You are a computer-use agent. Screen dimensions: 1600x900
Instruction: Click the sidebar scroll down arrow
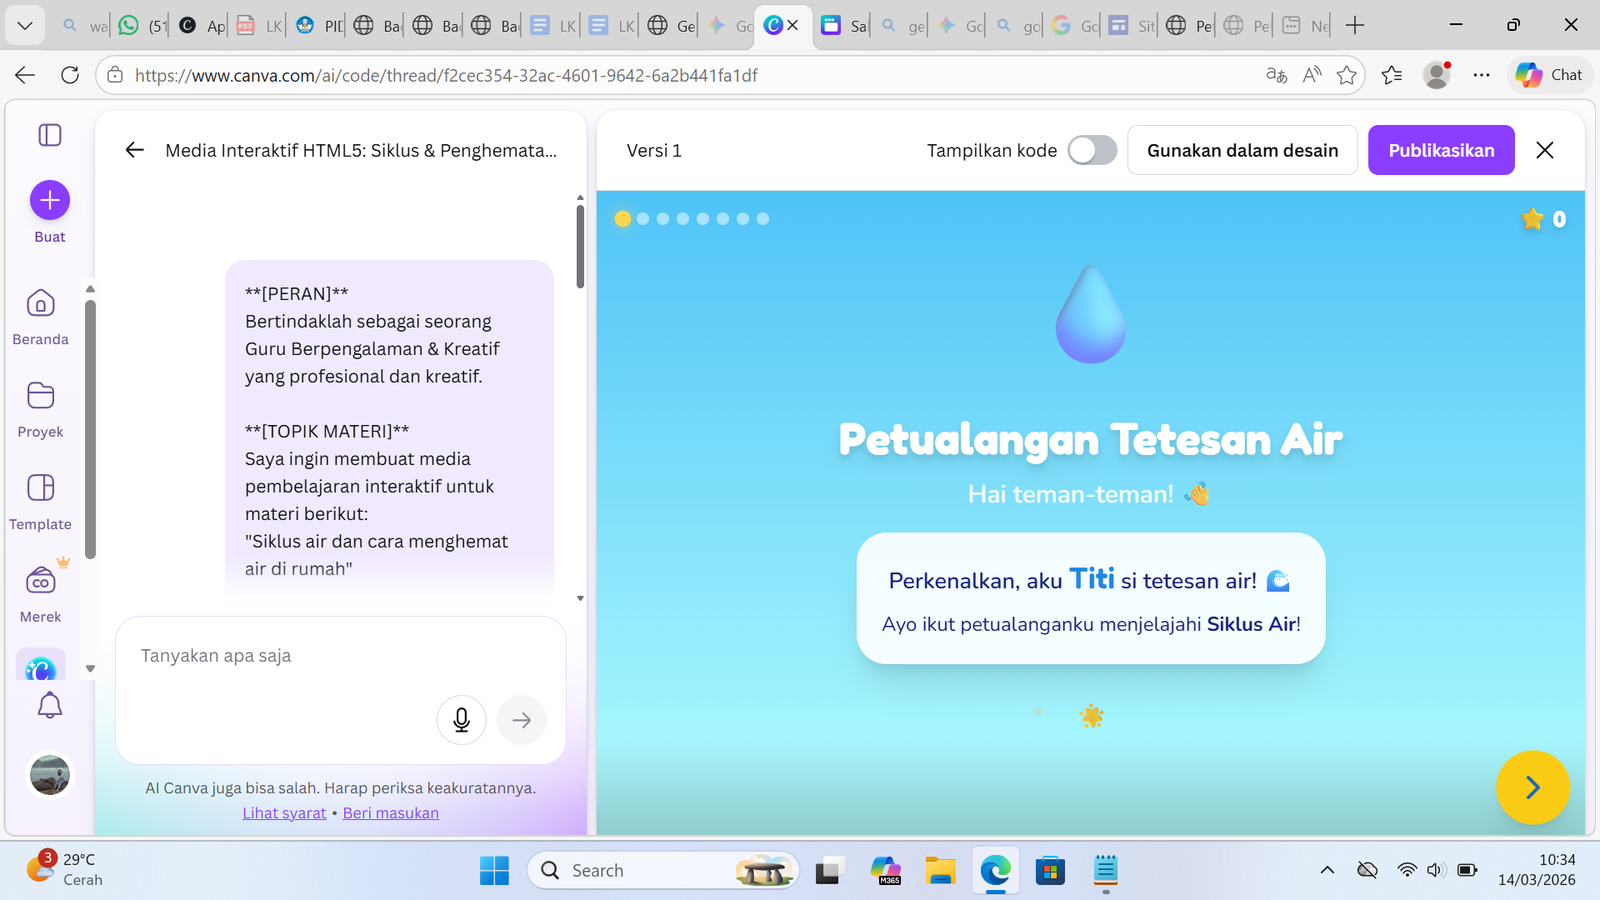(90, 668)
